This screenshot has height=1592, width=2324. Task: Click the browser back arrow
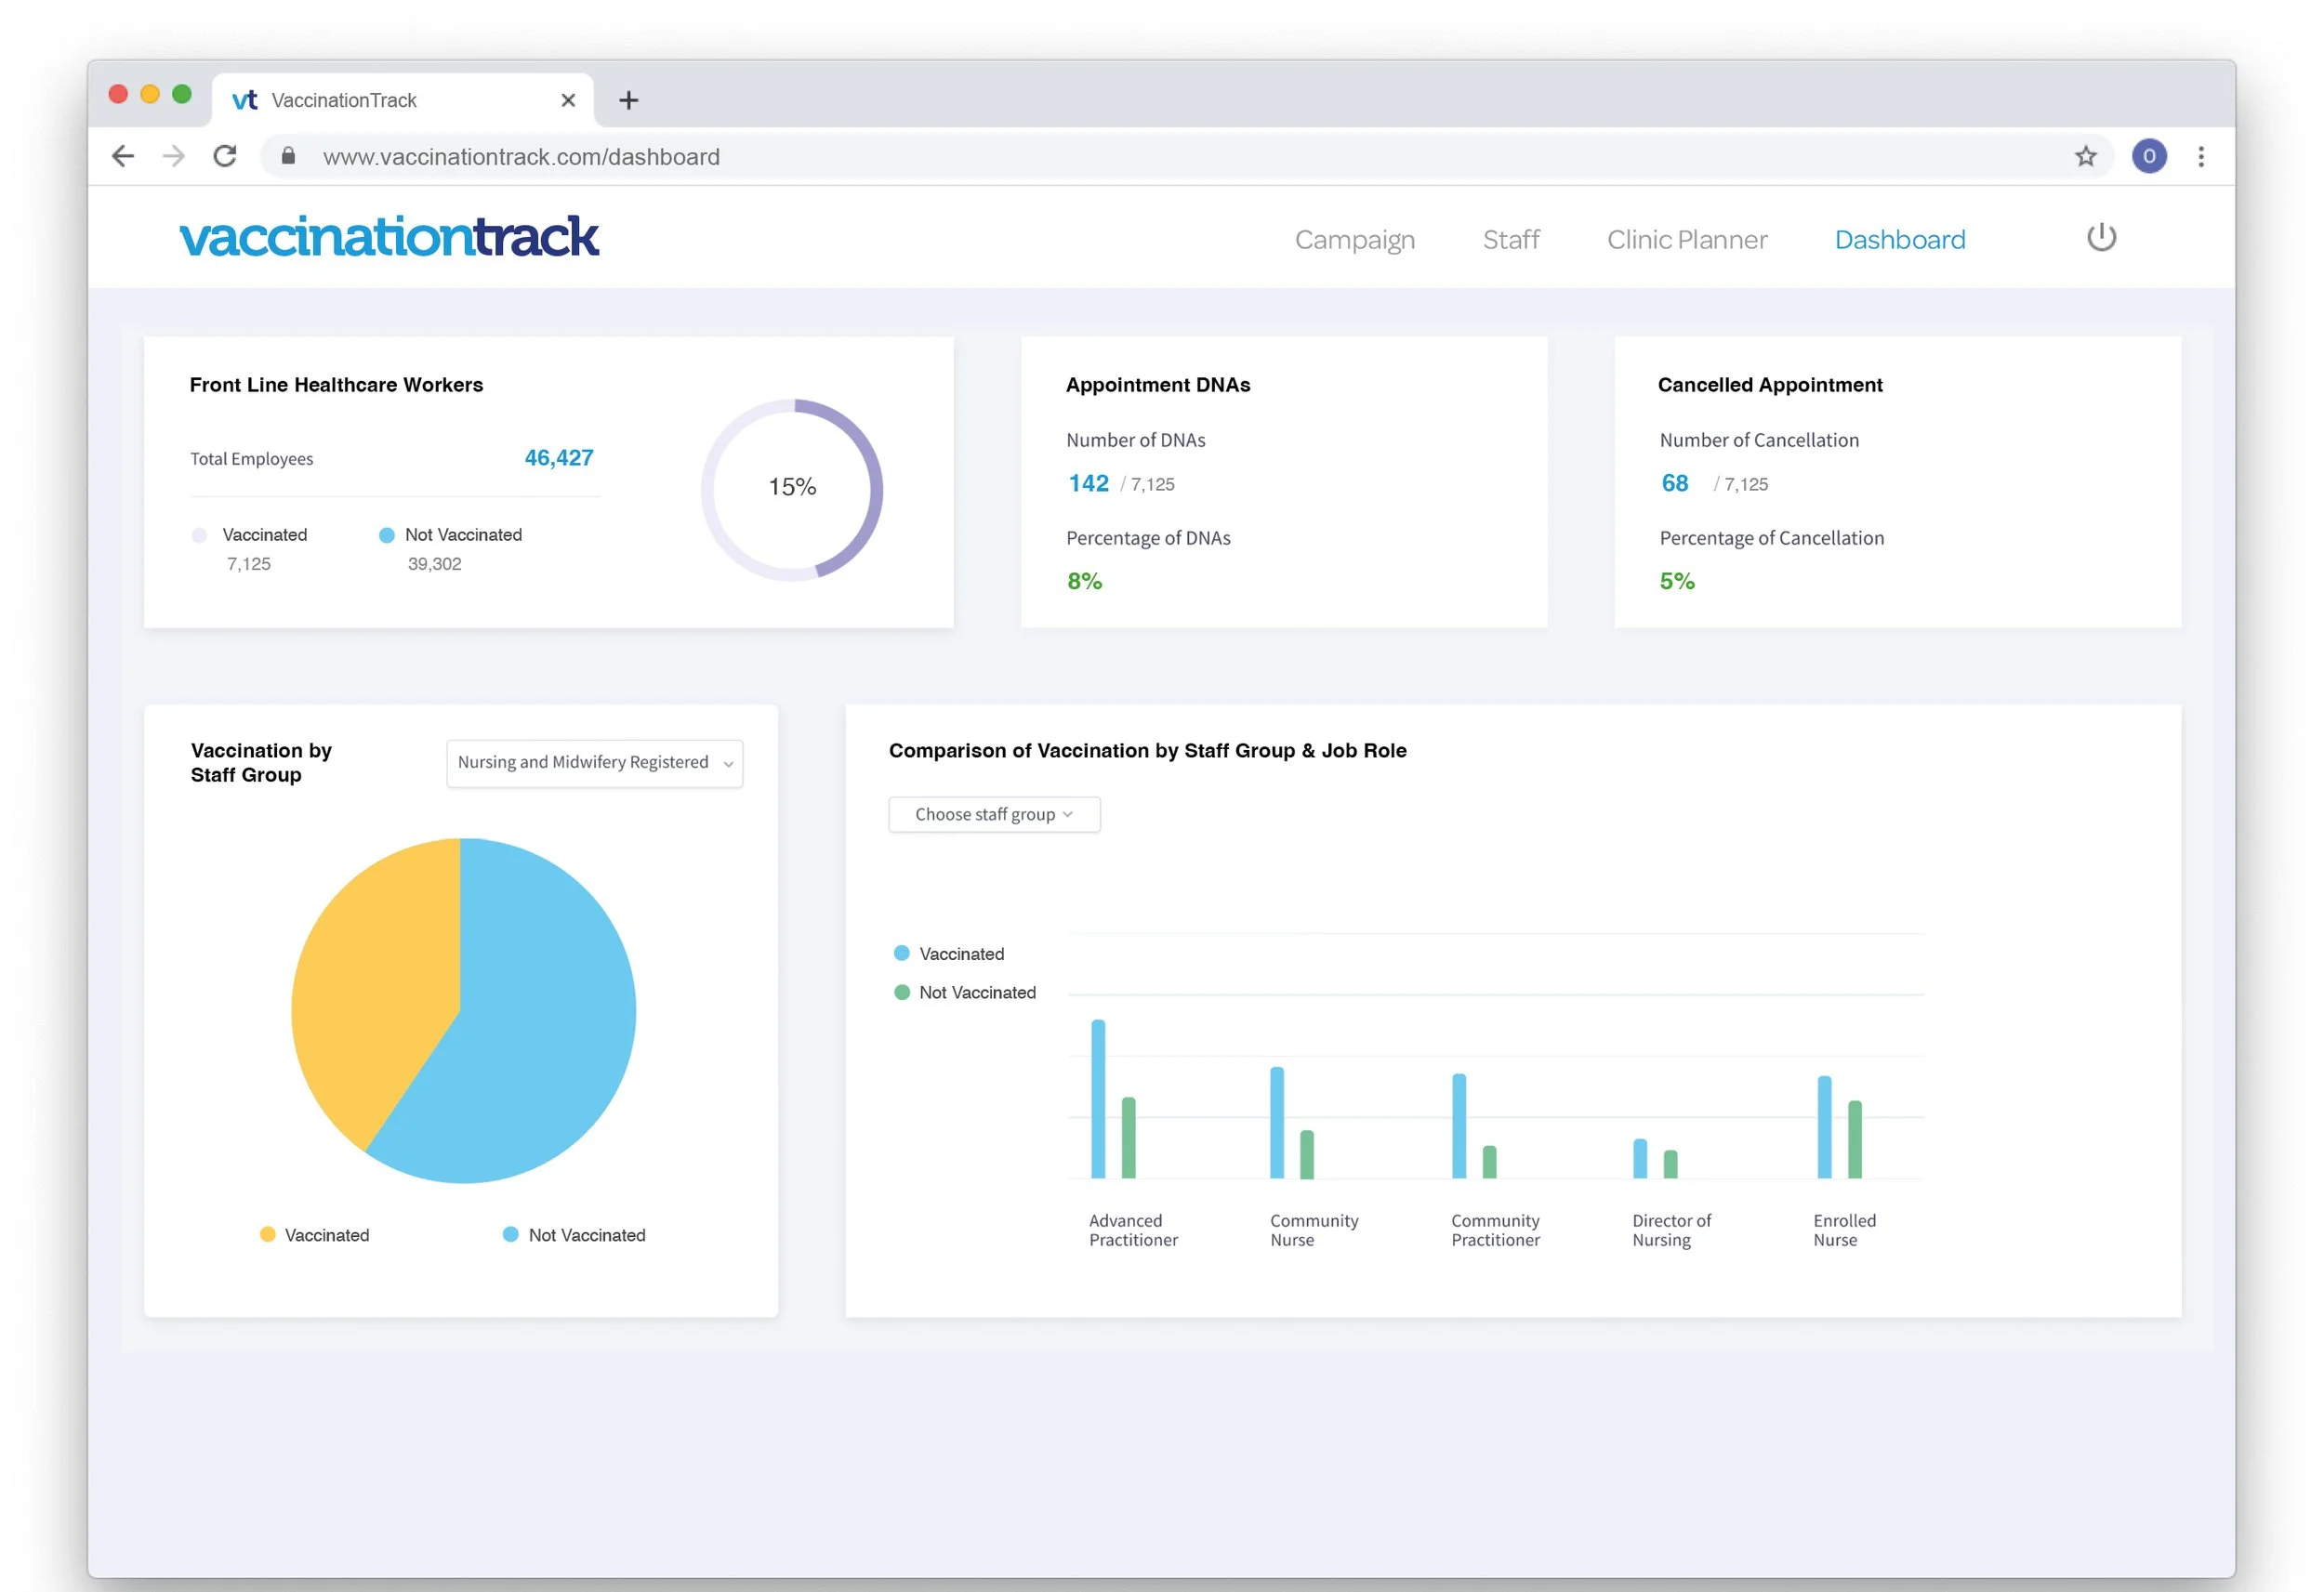pyautogui.click(x=123, y=156)
